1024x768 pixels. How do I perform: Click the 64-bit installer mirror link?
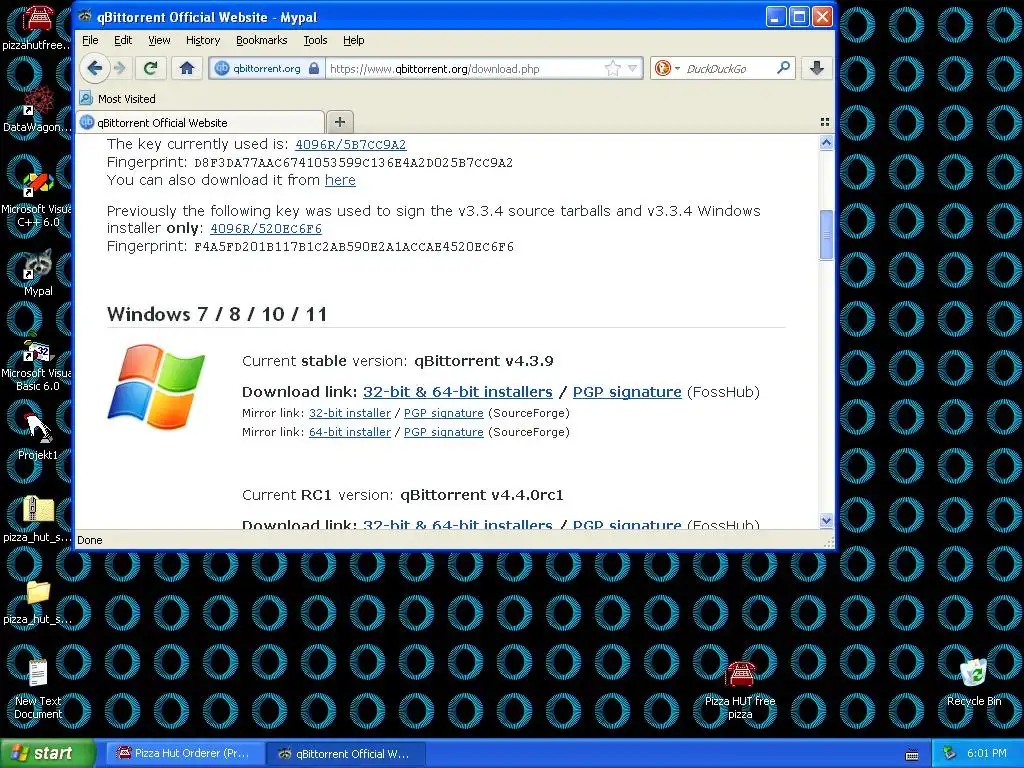tap(349, 432)
